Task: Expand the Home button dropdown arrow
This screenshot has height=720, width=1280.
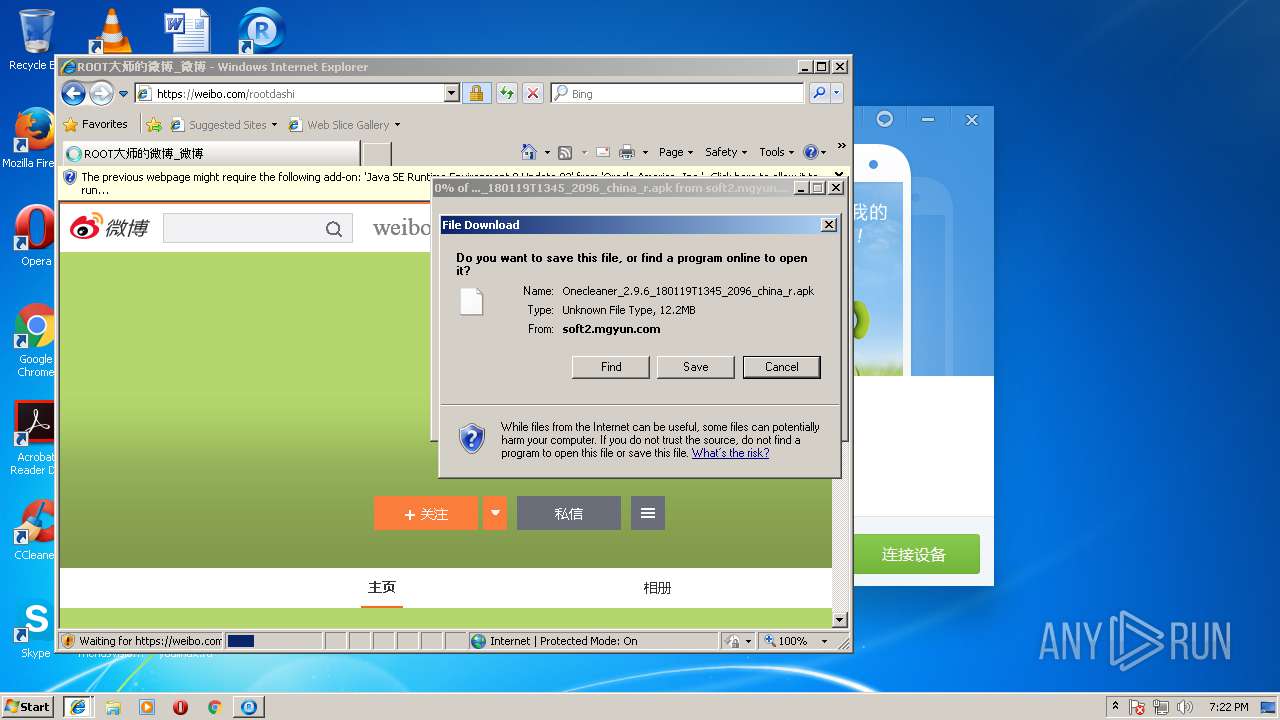Action: click(x=546, y=153)
